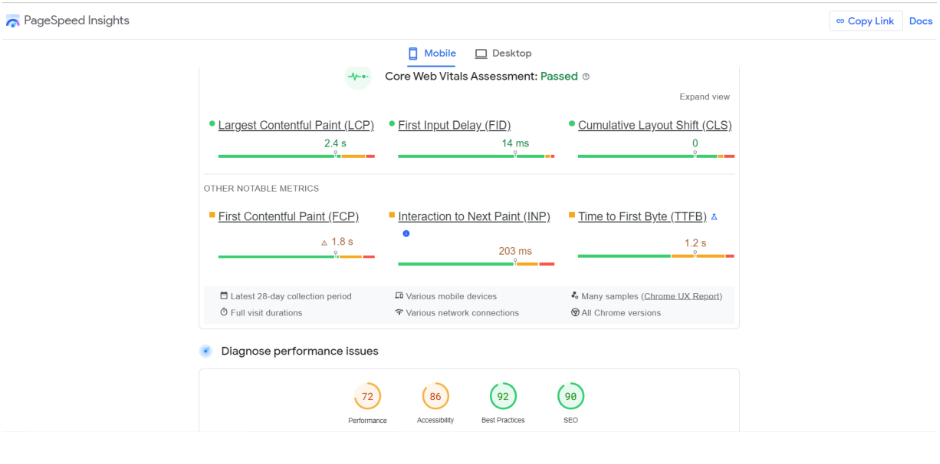The image size is (940, 464).
Task: Open the Chrome UX Report link
Action: pos(681,296)
